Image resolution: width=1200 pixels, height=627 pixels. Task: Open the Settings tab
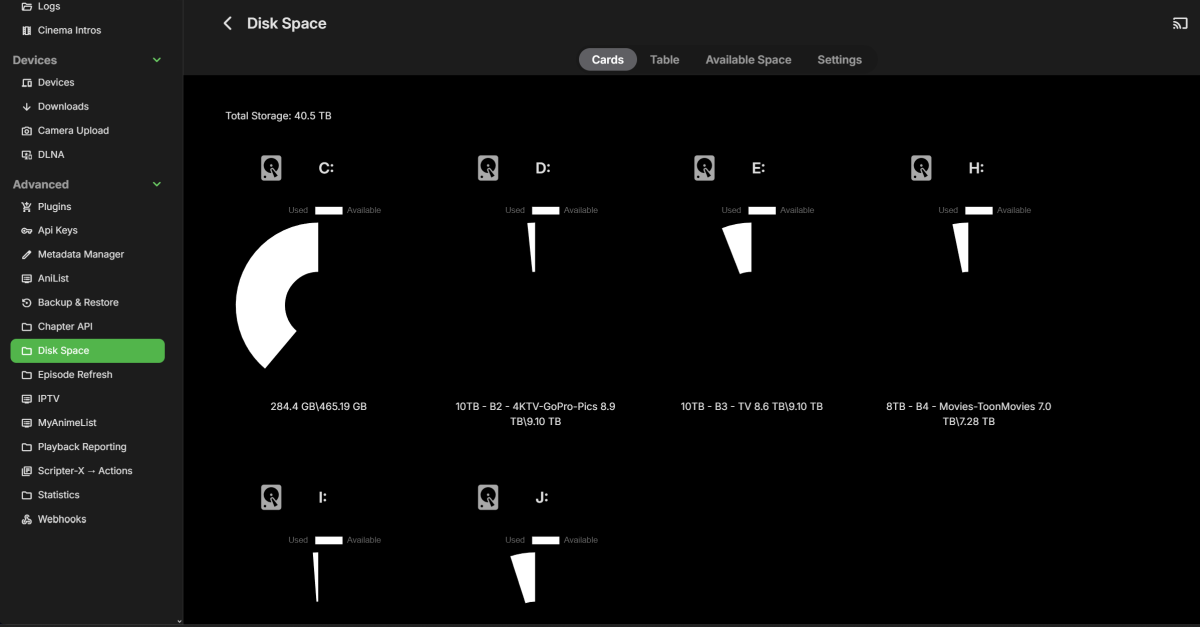pos(840,60)
